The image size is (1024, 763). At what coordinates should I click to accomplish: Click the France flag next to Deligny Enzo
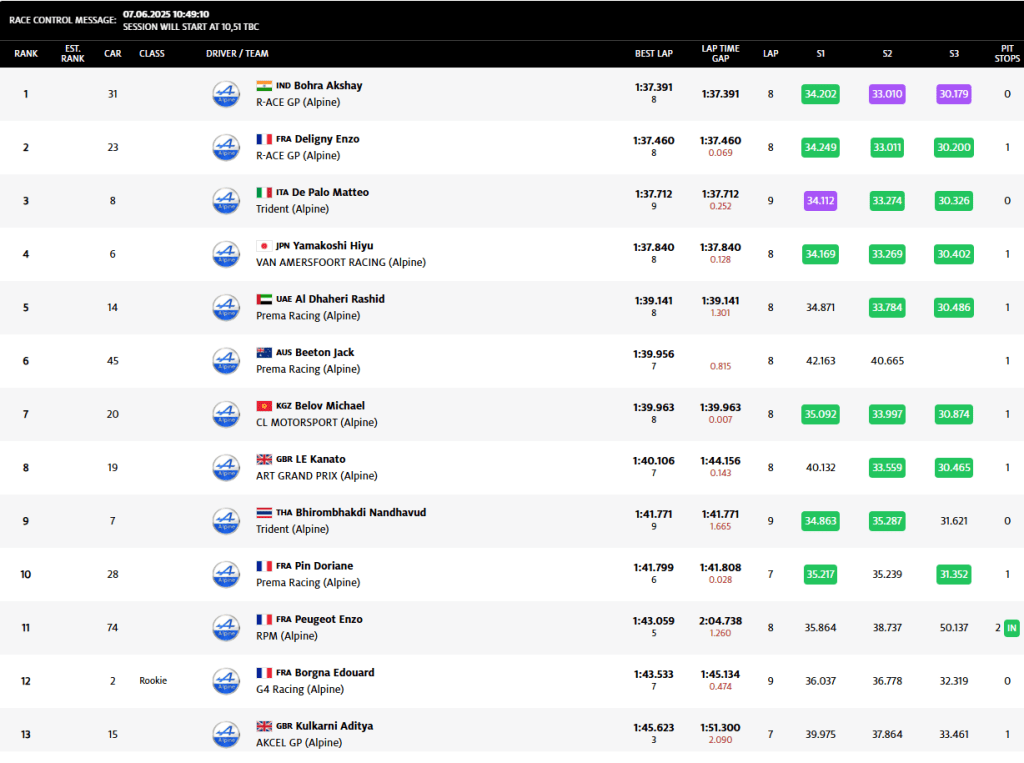[x=264, y=139]
